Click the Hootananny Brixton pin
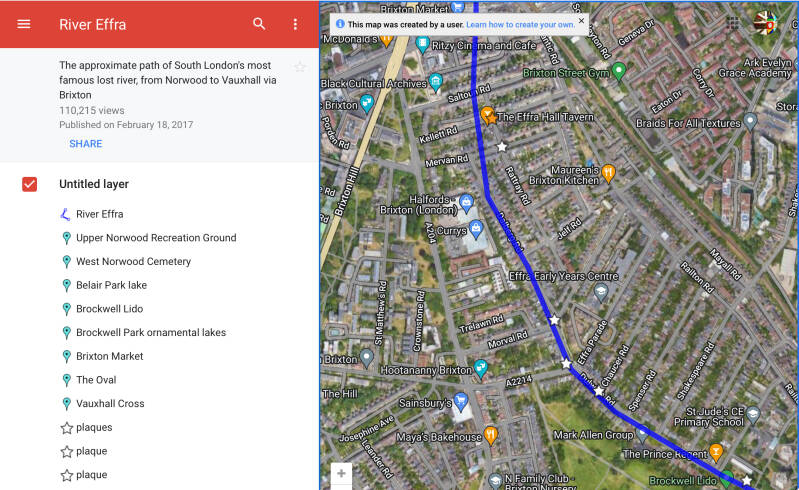This screenshot has height=490, width=799. coord(481,368)
